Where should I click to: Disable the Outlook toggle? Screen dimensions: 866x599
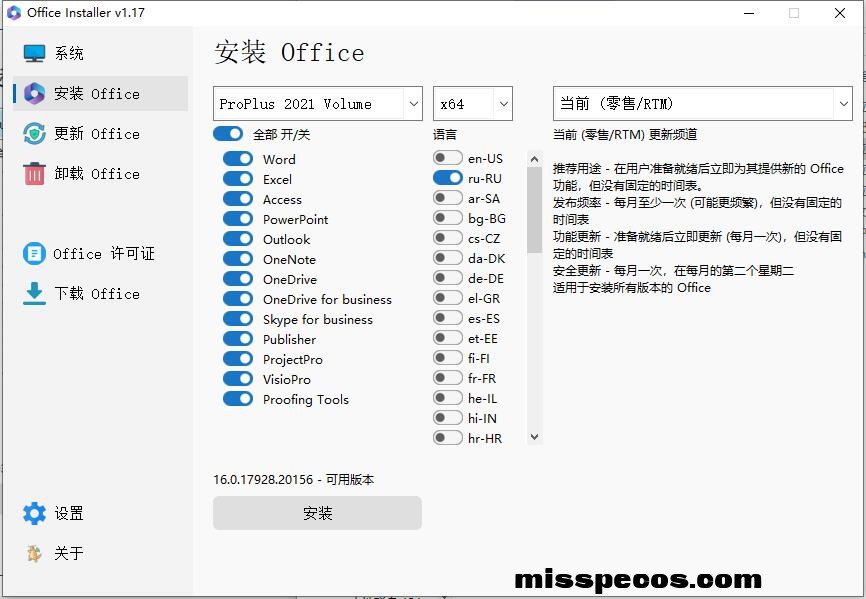coord(238,238)
